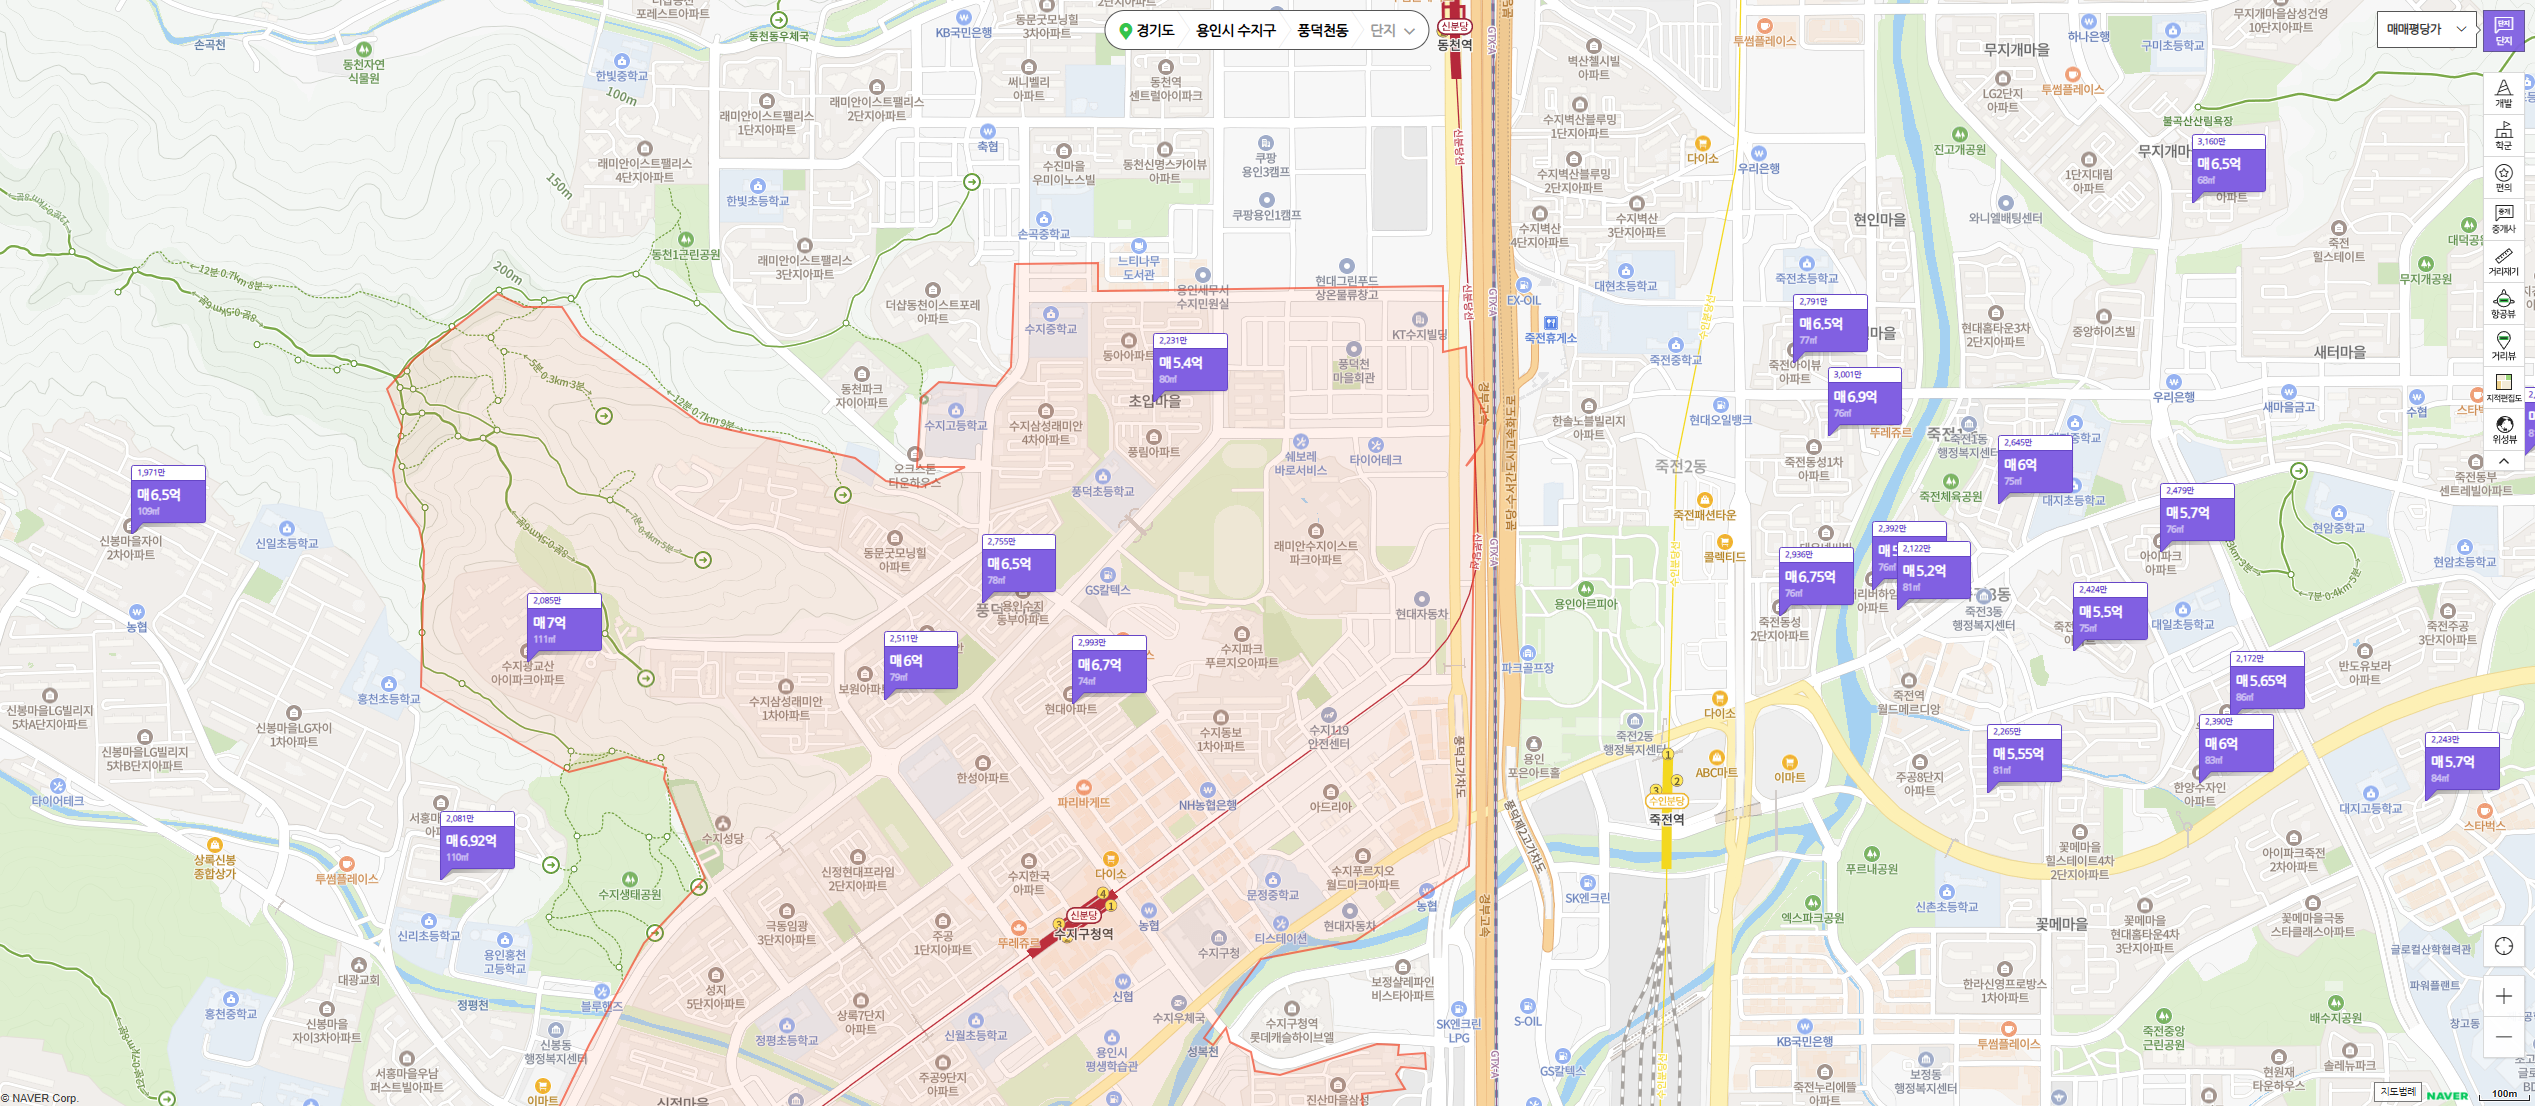Zoom in with the plus button
The image size is (2535, 1106).
point(2503,996)
